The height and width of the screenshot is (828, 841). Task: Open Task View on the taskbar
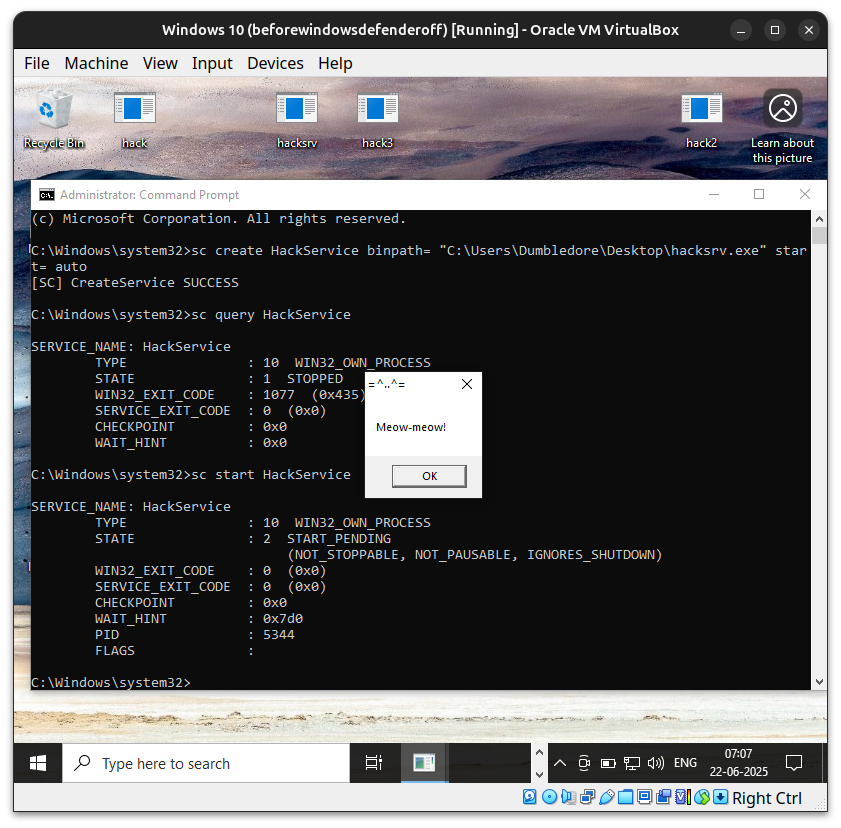pyautogui.click(x=374, y=763)
